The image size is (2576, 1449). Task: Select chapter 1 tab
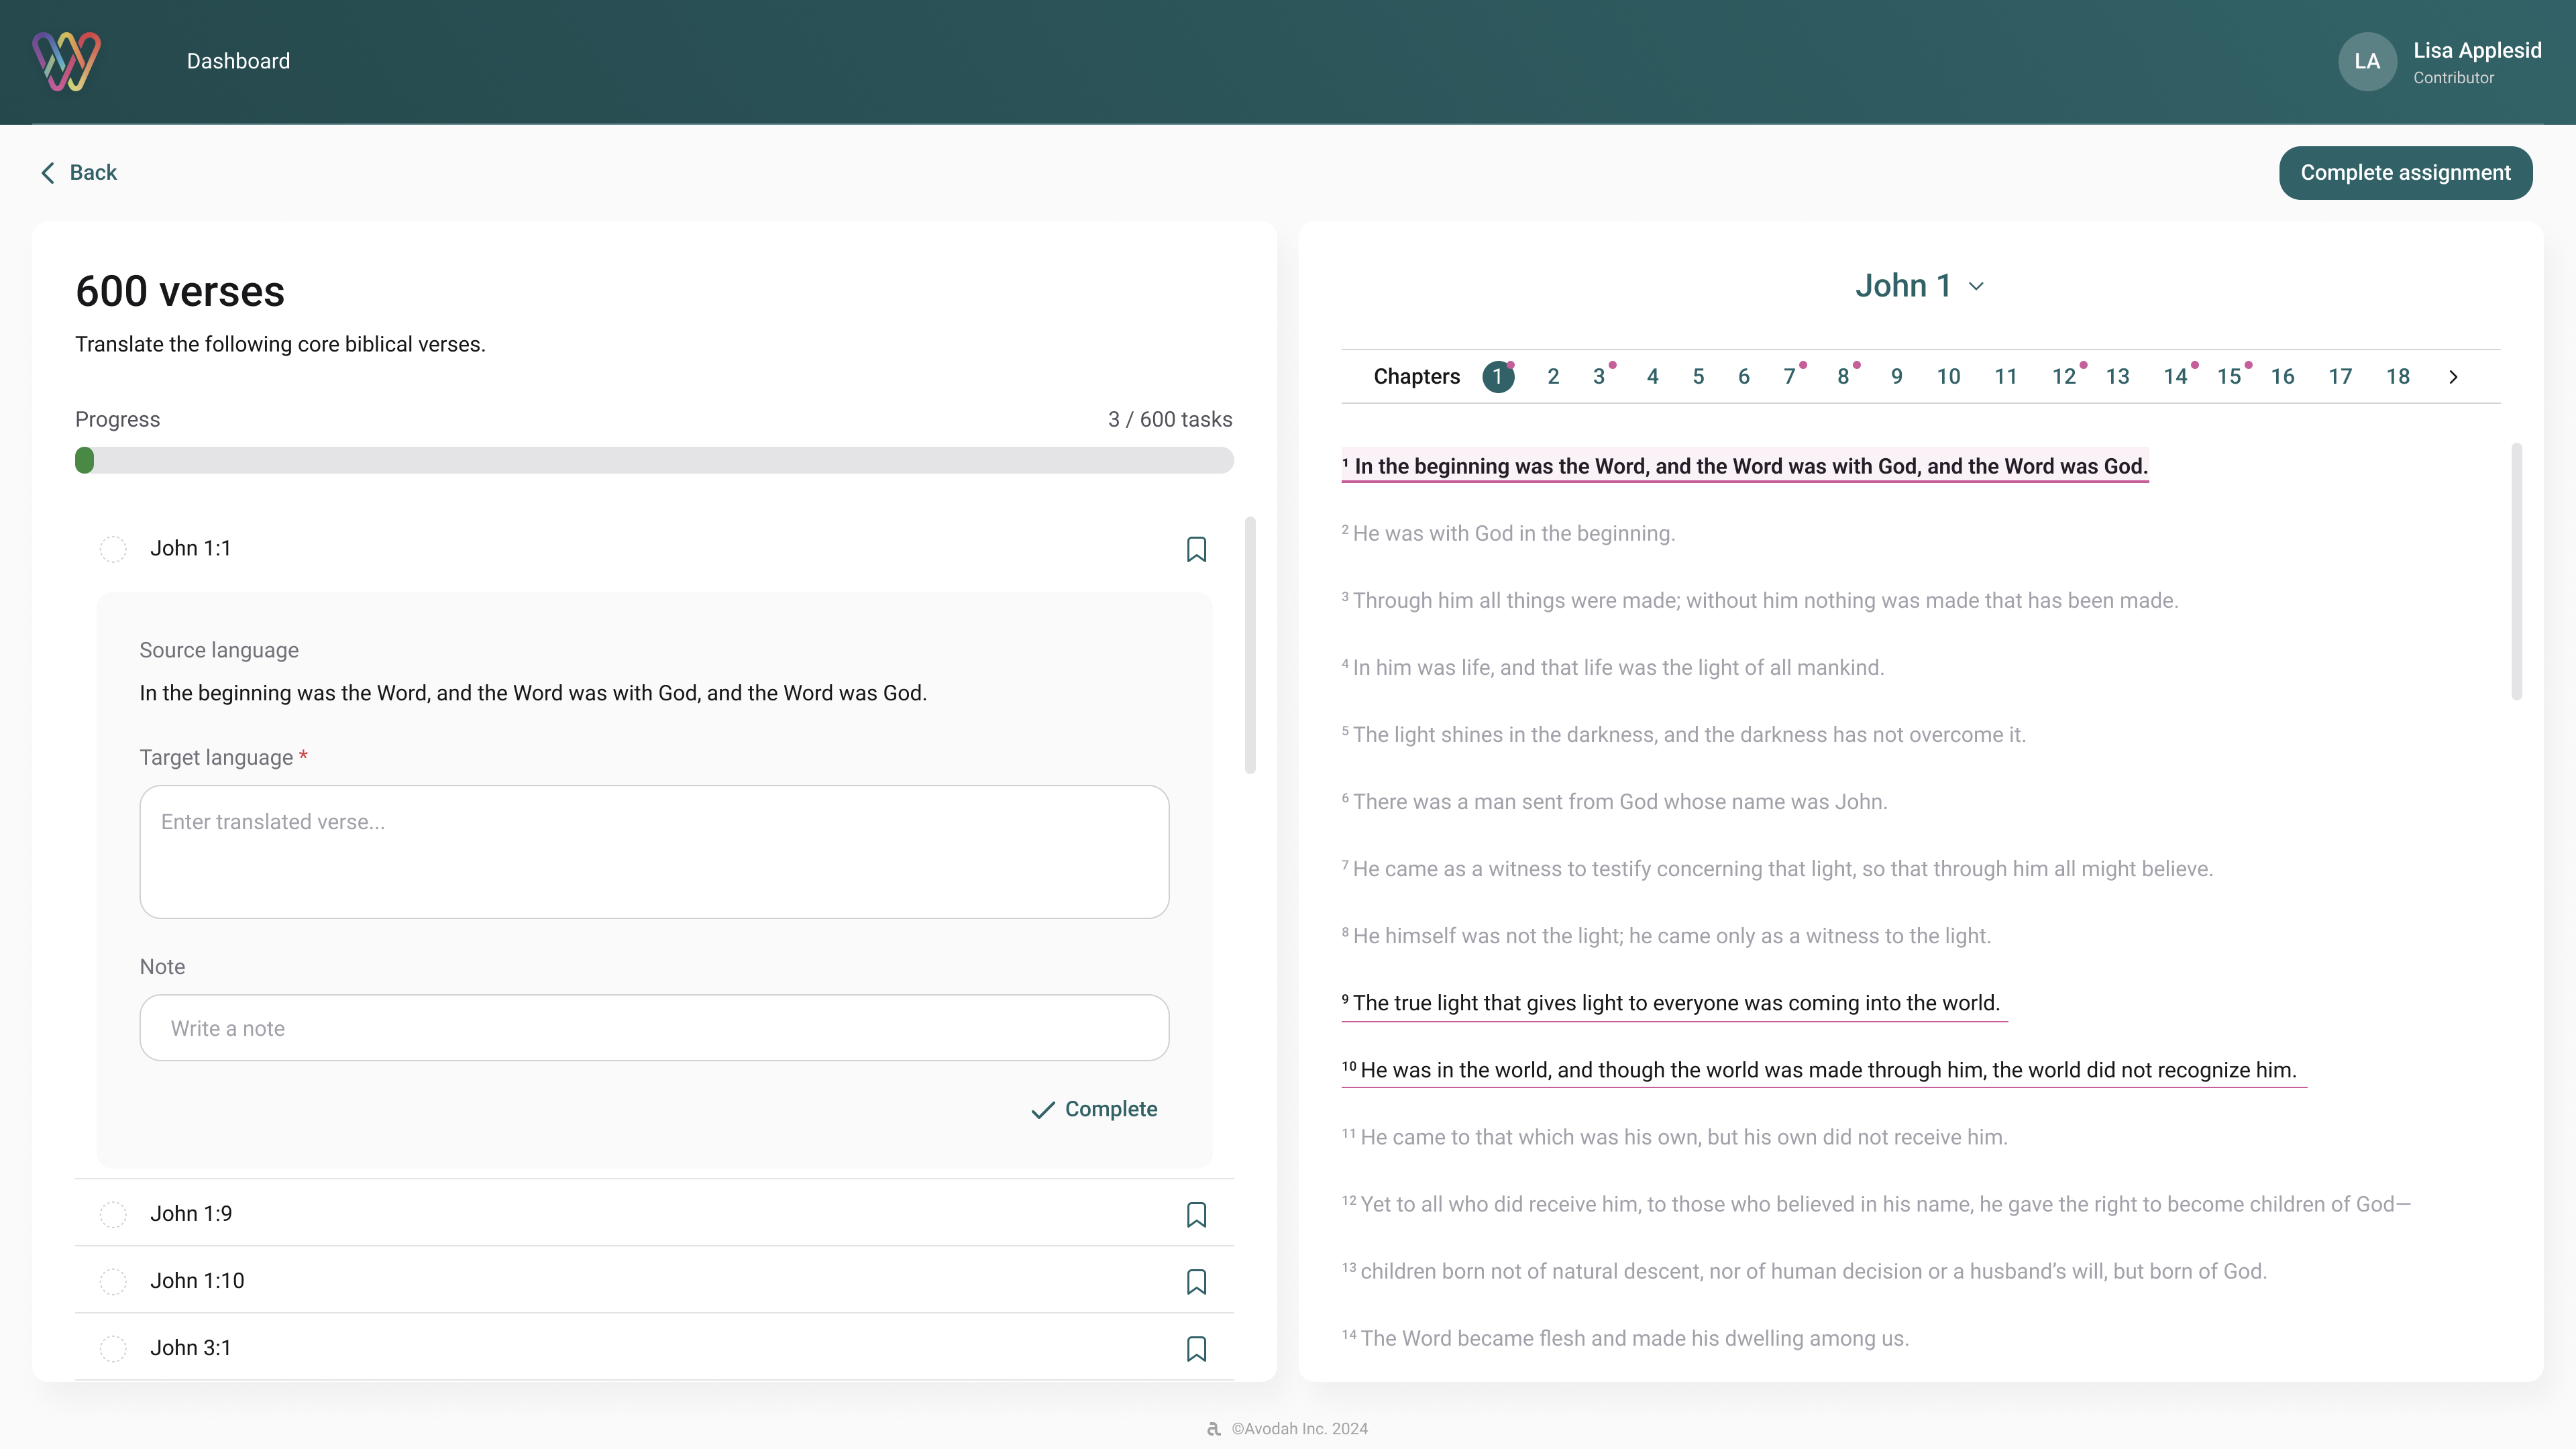(x=1497, y=377)
